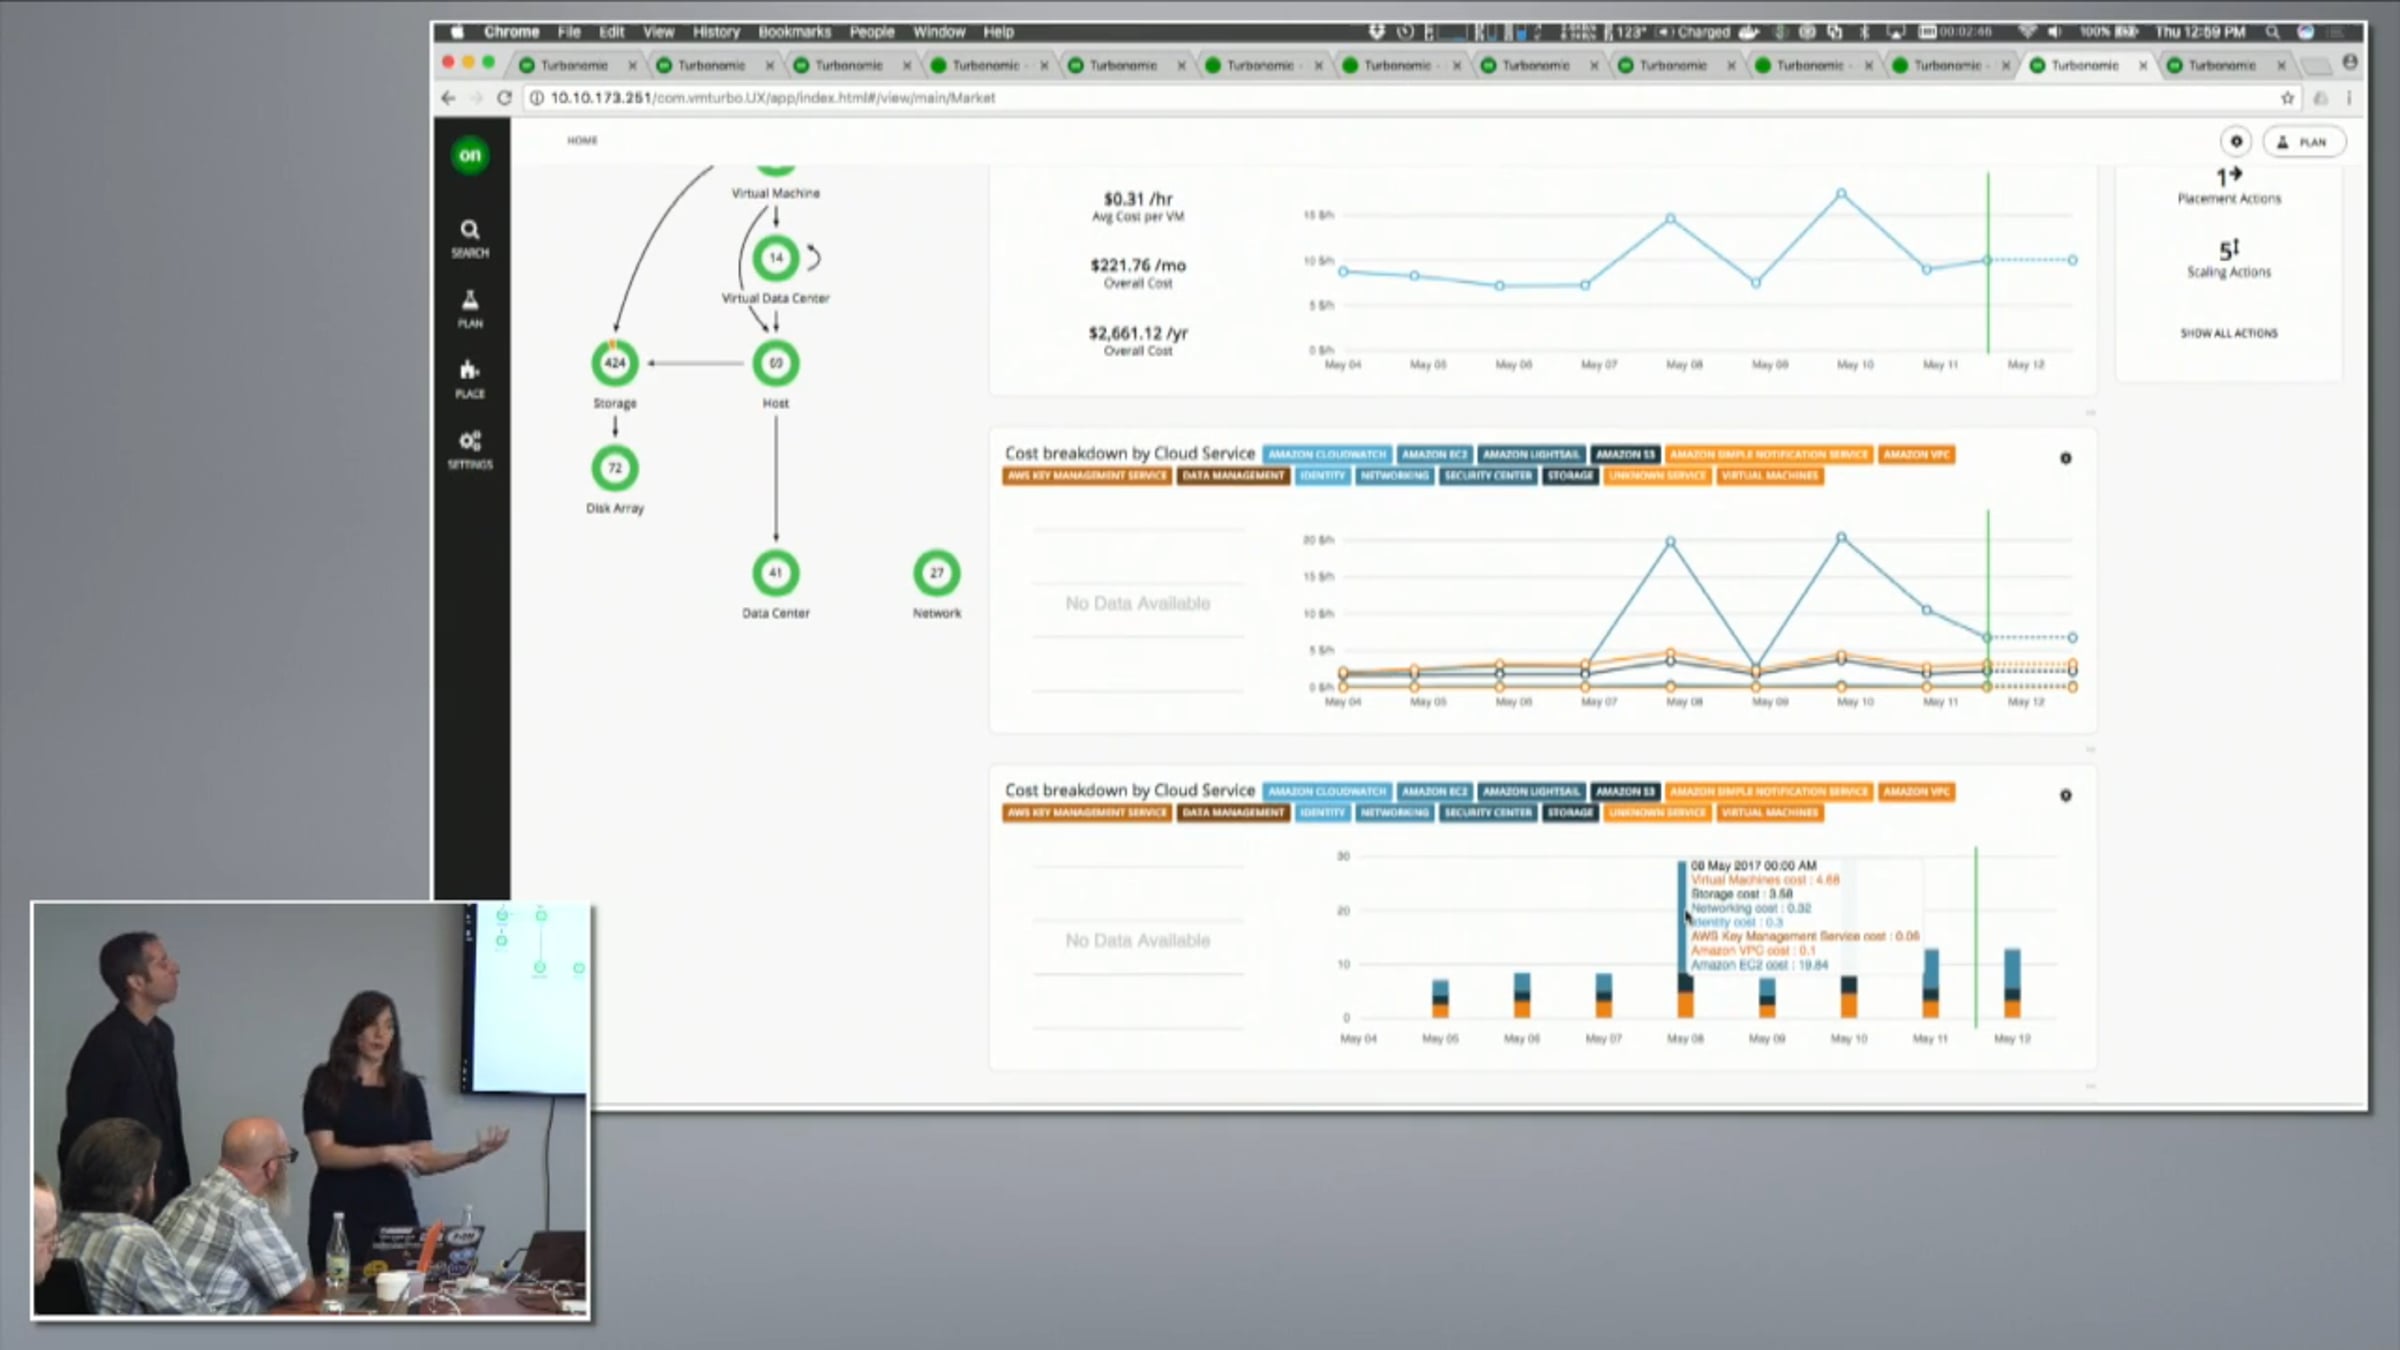Toggle the Amazon CloudWatch legend tag in the line chart

1326,454
